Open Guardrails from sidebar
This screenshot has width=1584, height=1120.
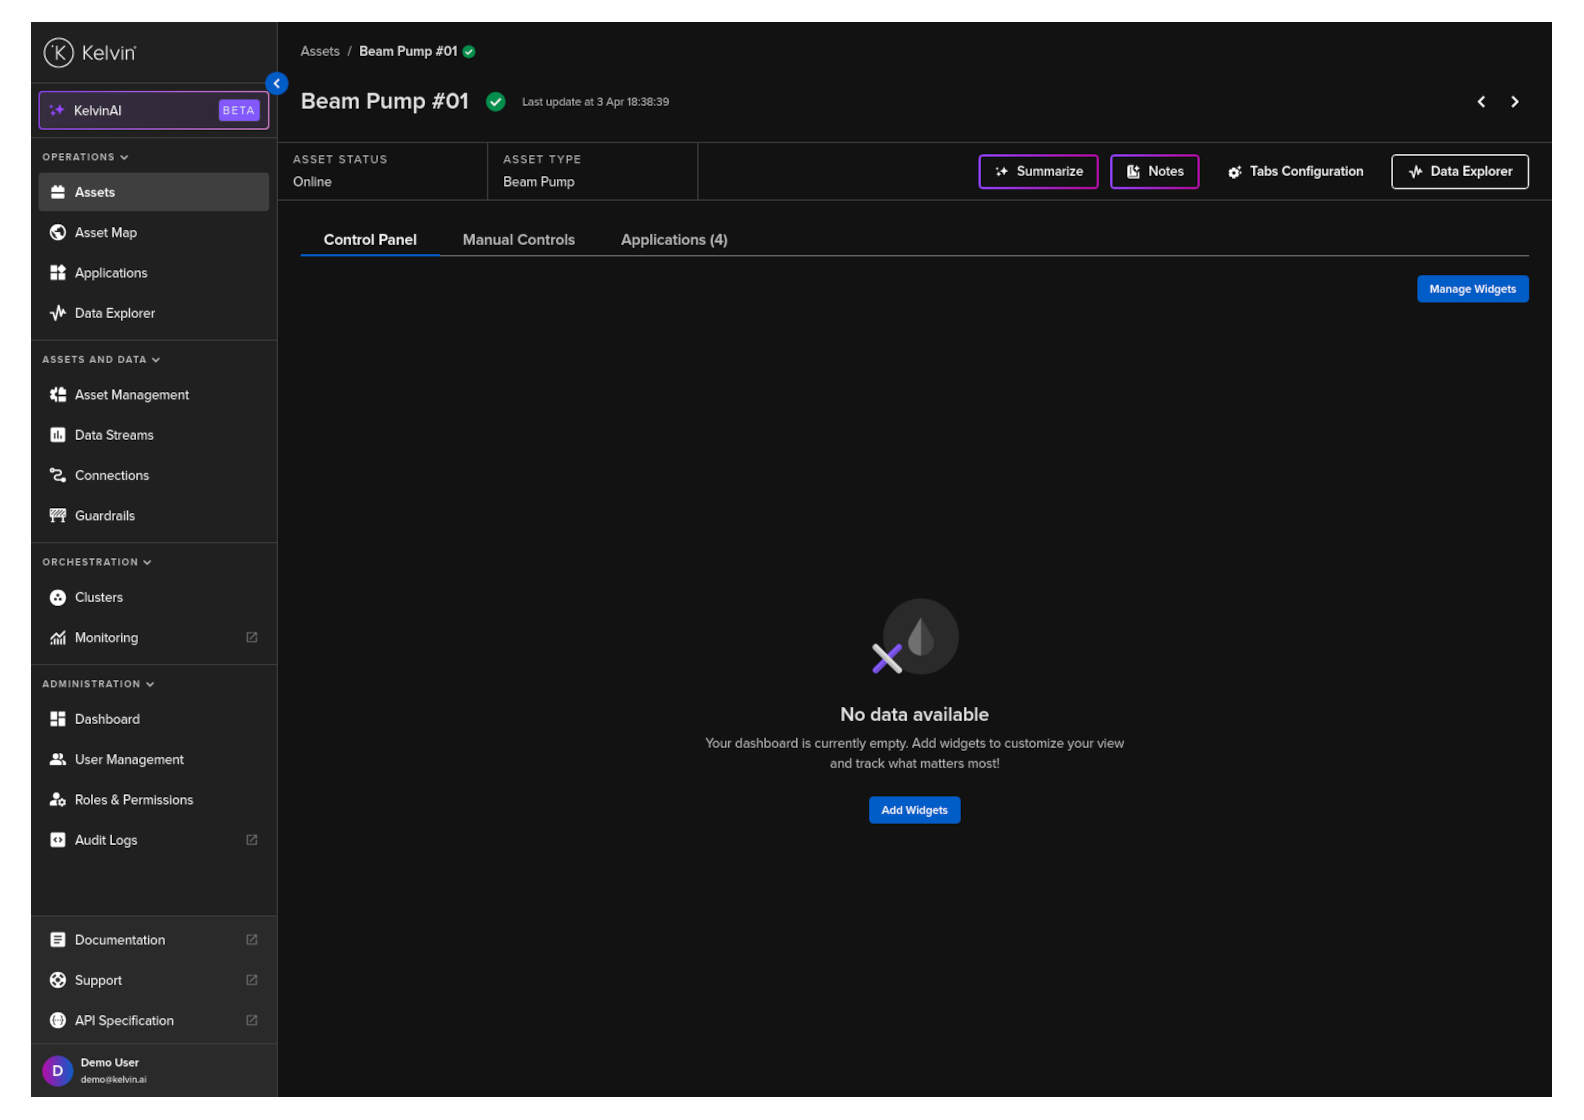click(104, 516)
